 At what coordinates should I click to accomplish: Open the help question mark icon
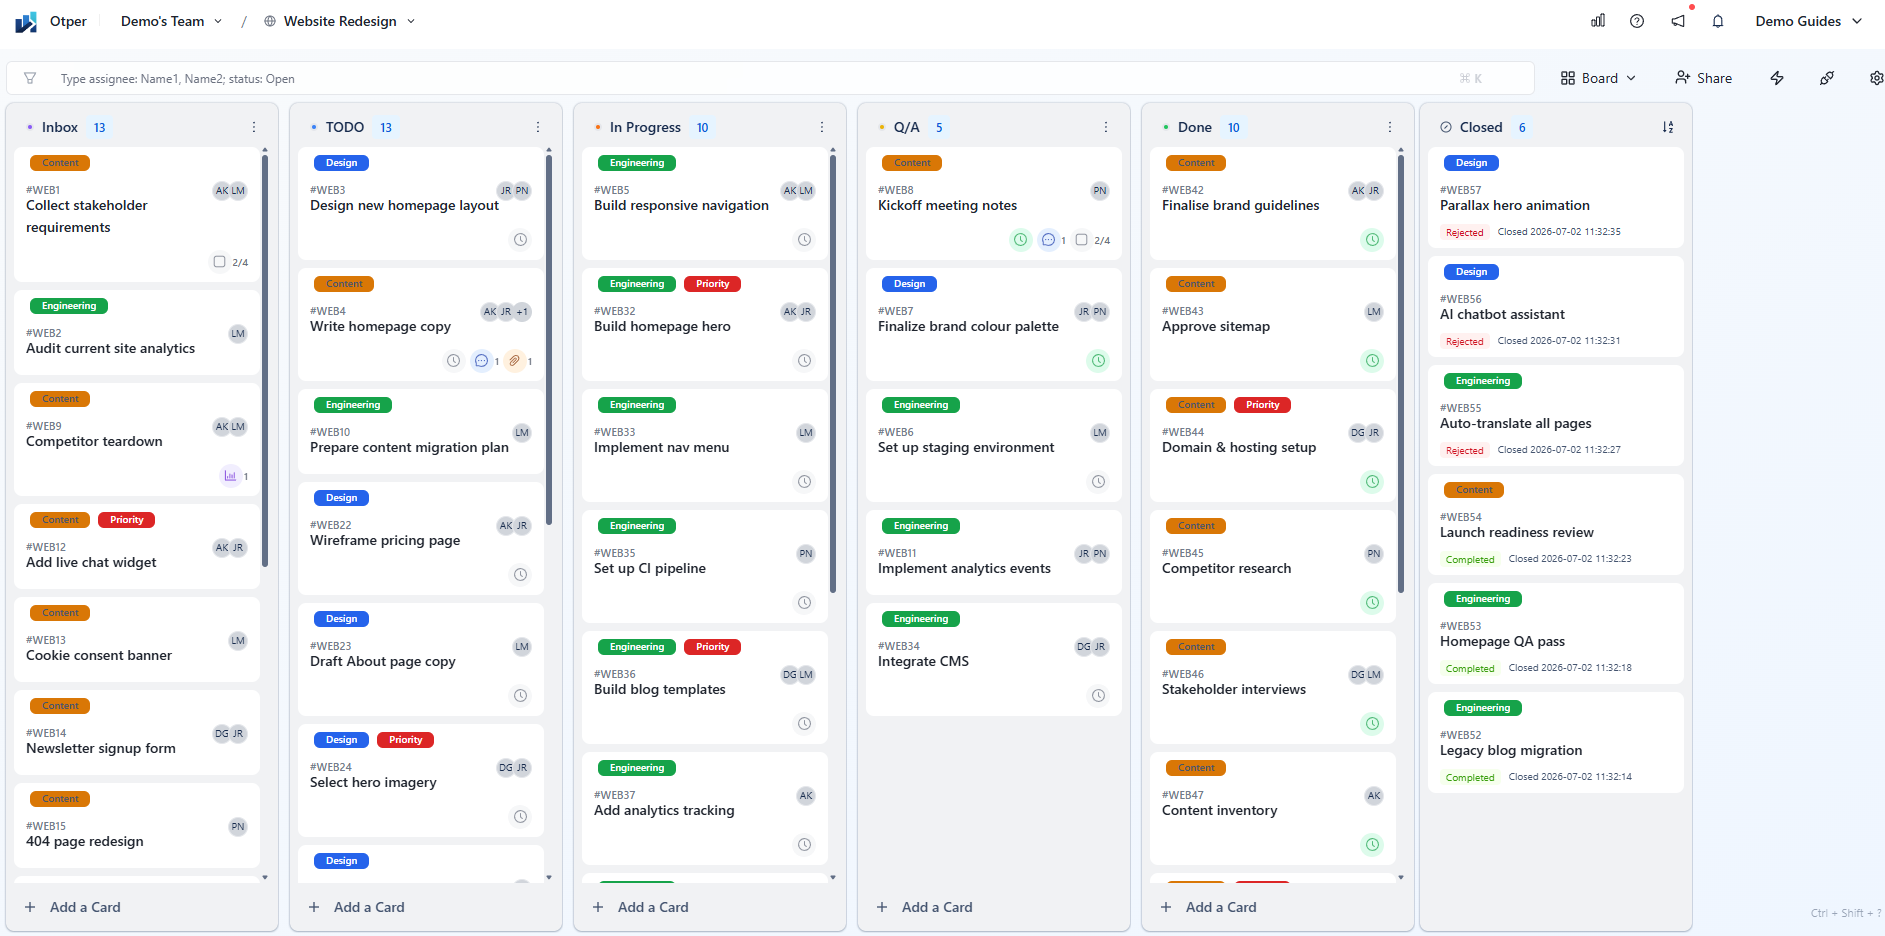[1637, 21]
